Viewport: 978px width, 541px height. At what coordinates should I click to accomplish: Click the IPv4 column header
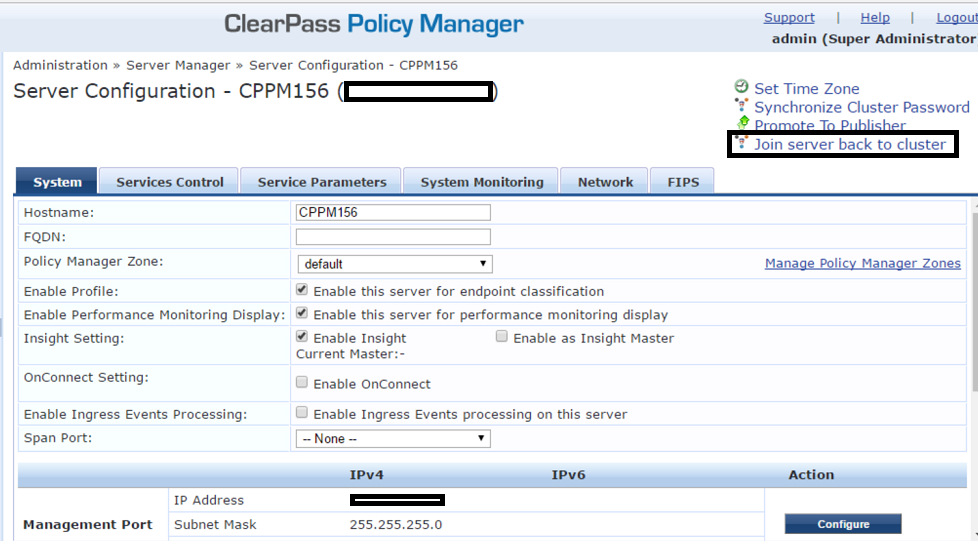(367, 475)
